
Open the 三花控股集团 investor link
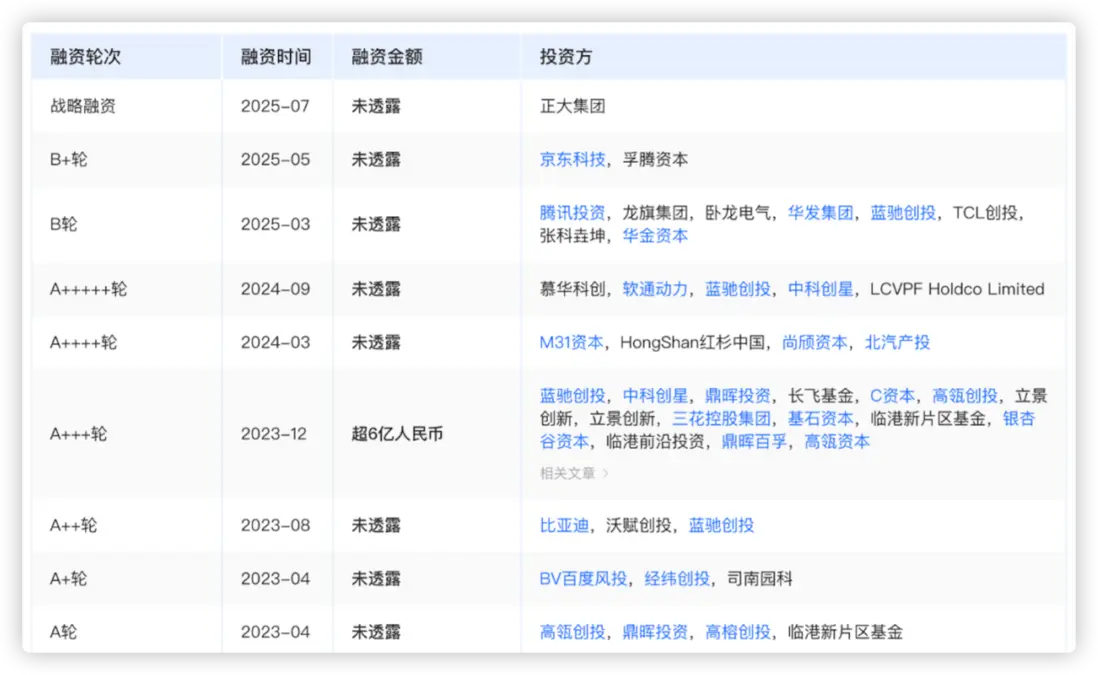click(x=721, y=419)
